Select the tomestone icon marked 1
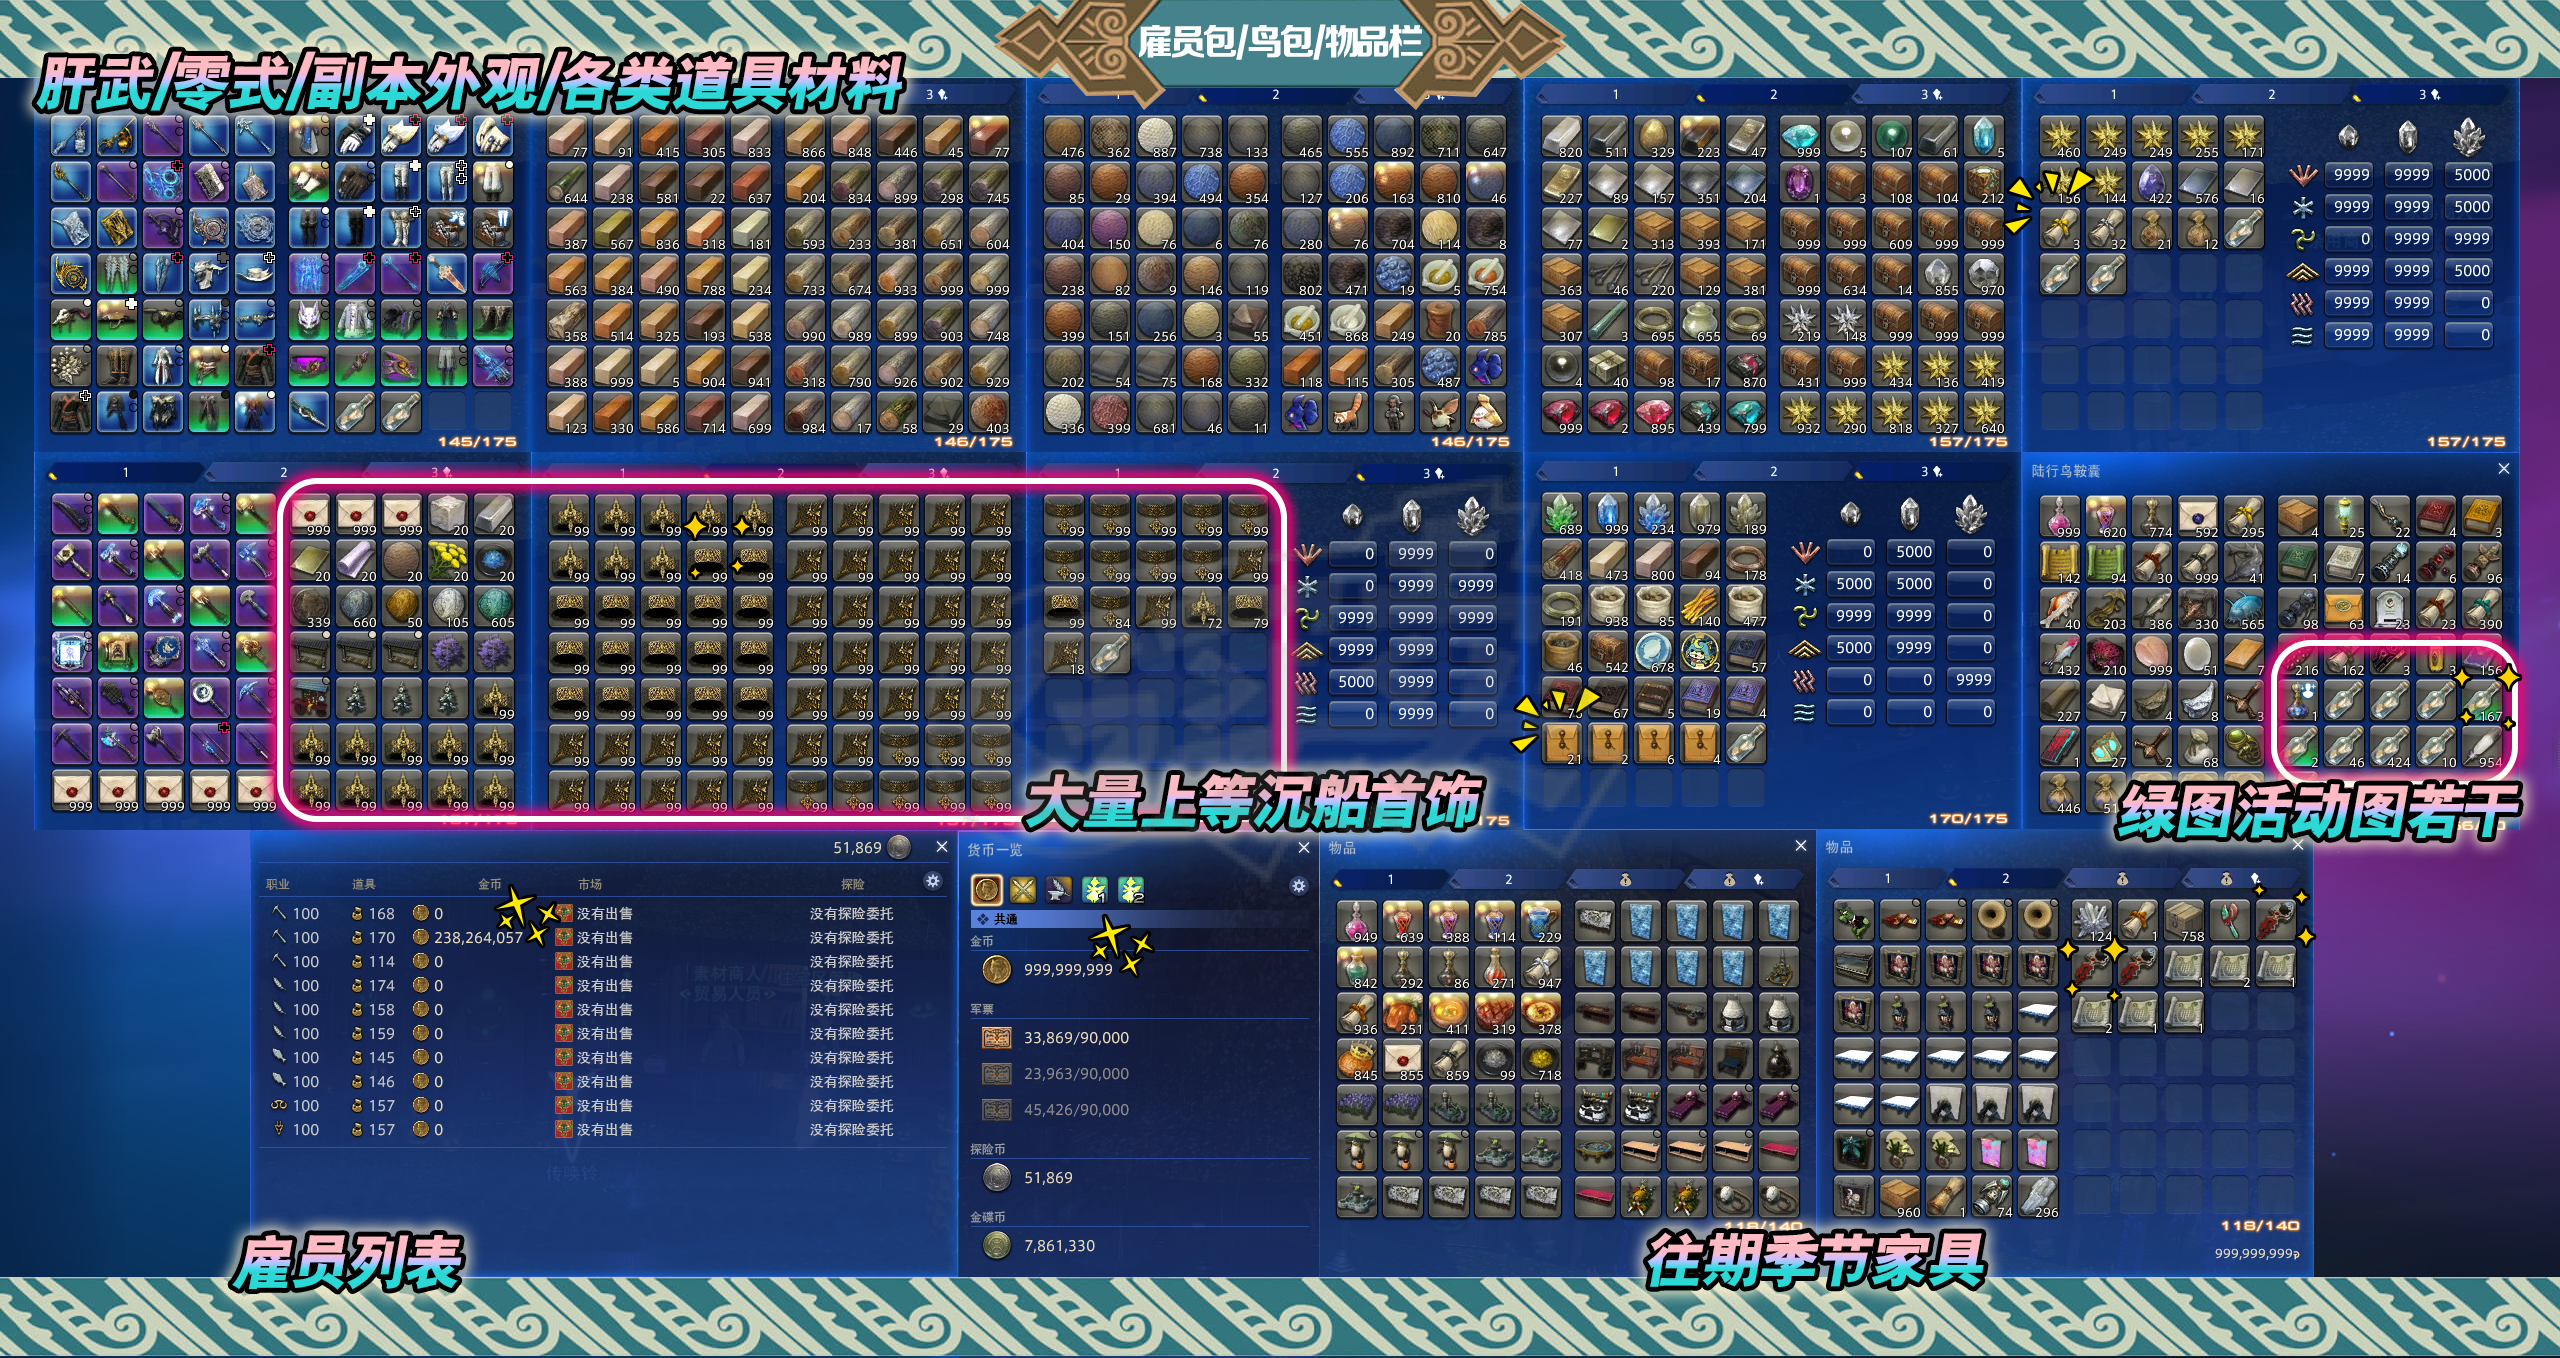Viewport: 2560px width, 1358px height. coord(1095,889)
